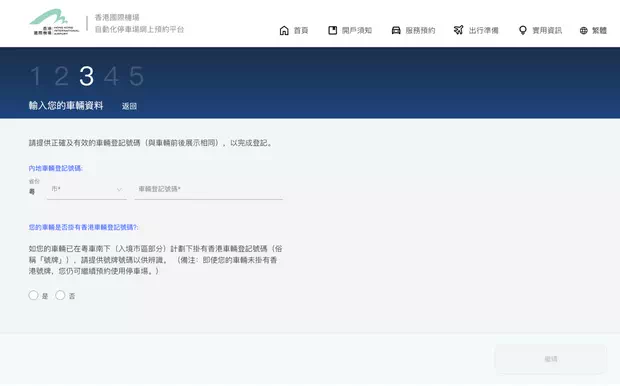Click the 您的車輛是否掛有香港車輛登記號碼 question text
Image resolution: width=620 pixels, height=386 pixels.
click(83, 227)
